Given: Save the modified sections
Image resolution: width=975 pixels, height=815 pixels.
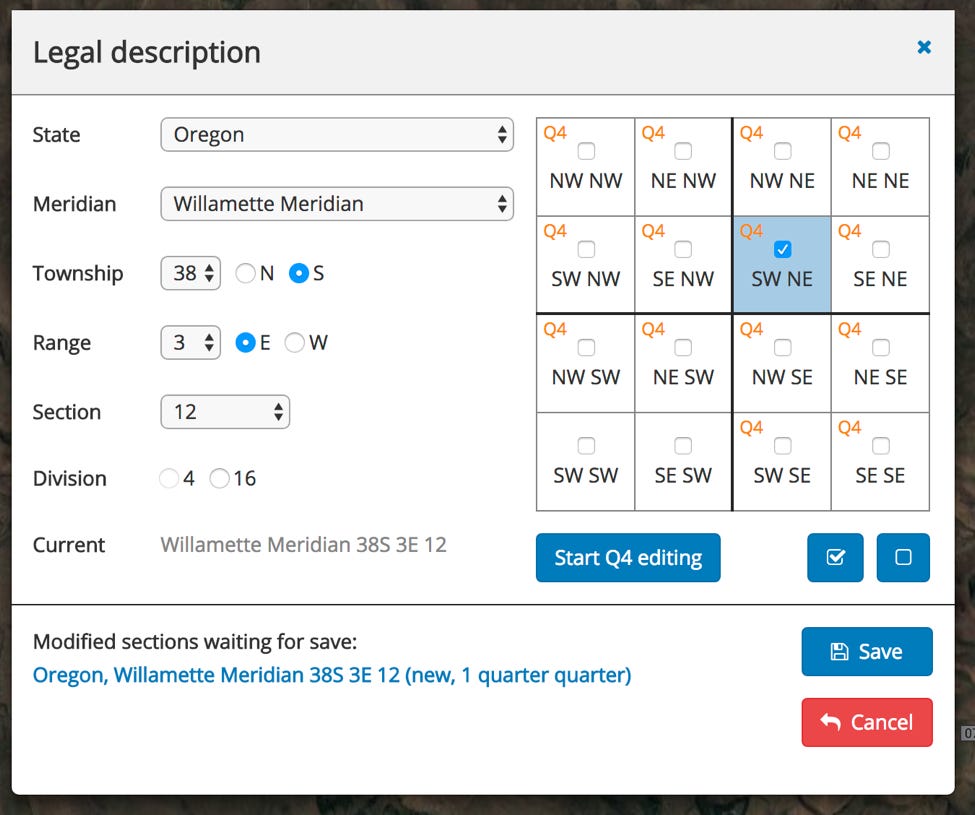Looking at the screenshot, I should (x=867, y=652).
